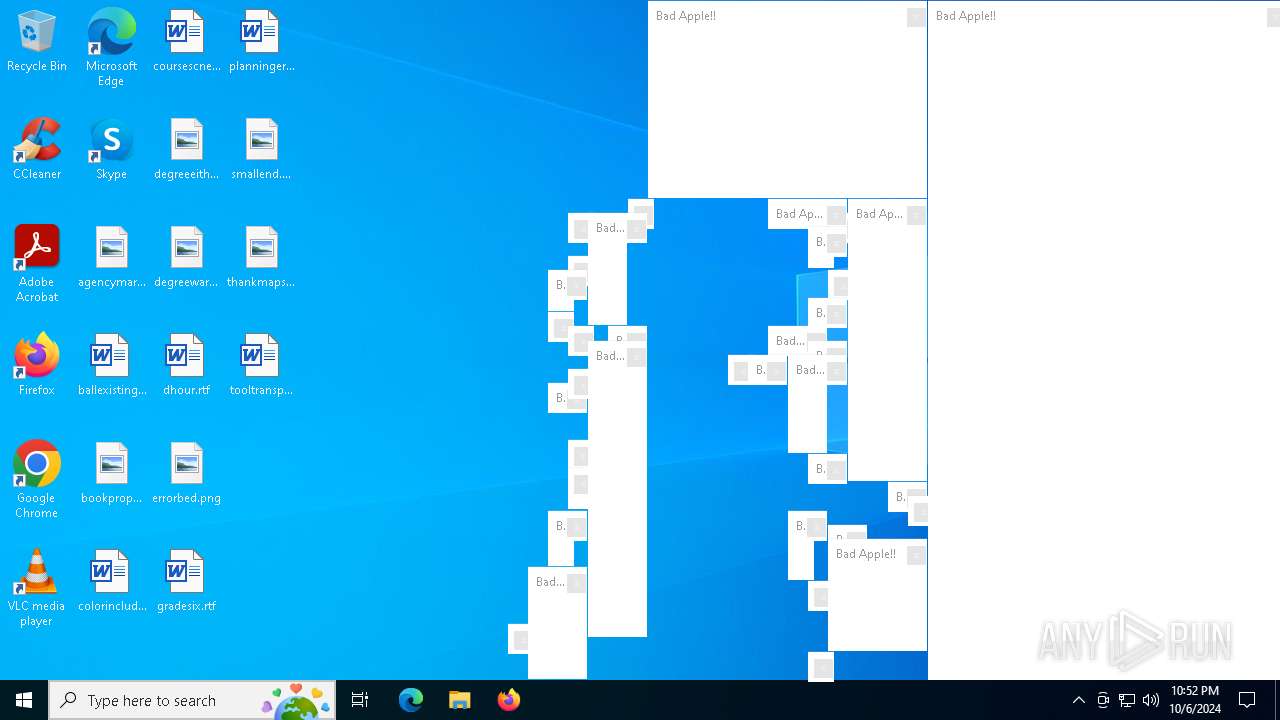Viewport: 1280px width, 720px height.
Task: Open the 10:52 PM clock and calendar
Action: (x=1195, y=700)
